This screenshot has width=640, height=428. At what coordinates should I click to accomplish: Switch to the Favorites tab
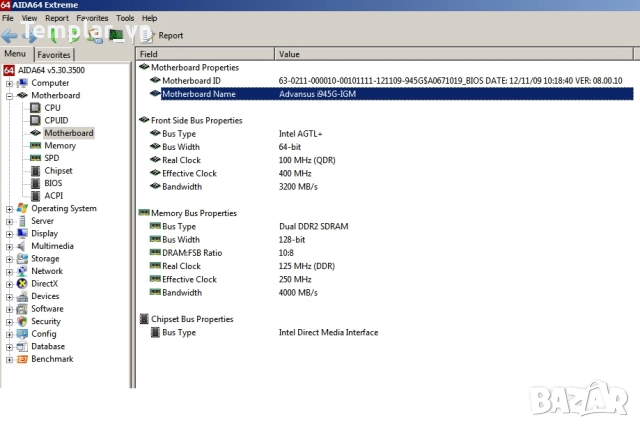[x=54, y=55]
